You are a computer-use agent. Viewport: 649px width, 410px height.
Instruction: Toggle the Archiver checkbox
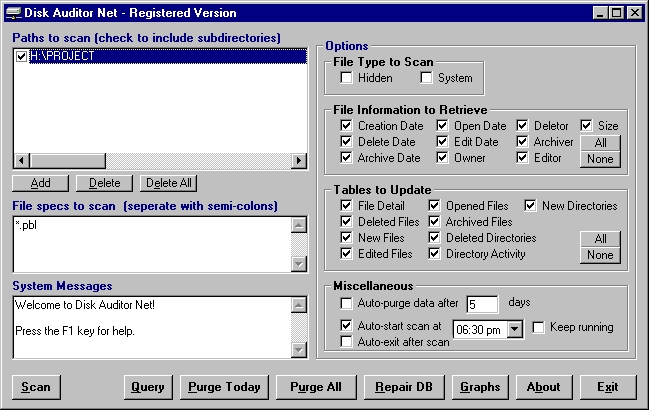pos(522,141)
